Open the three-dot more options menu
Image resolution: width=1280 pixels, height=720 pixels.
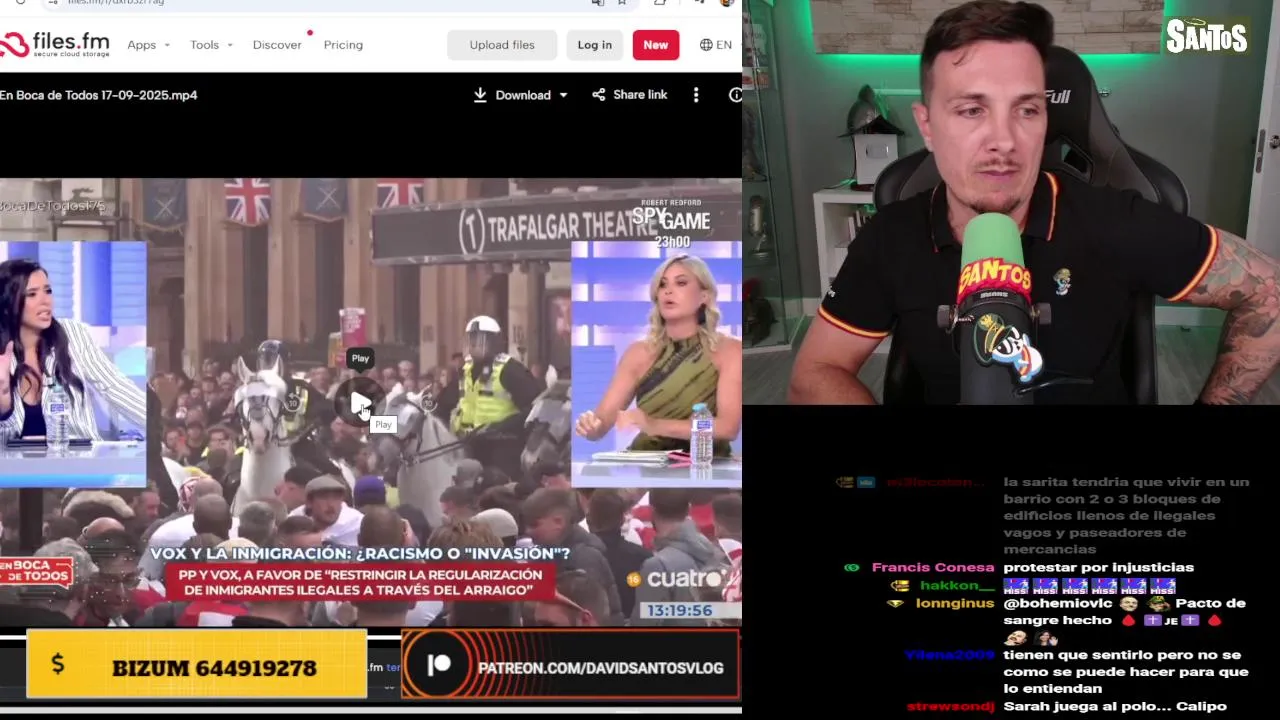pyautogui.click(x=696, y=95)
